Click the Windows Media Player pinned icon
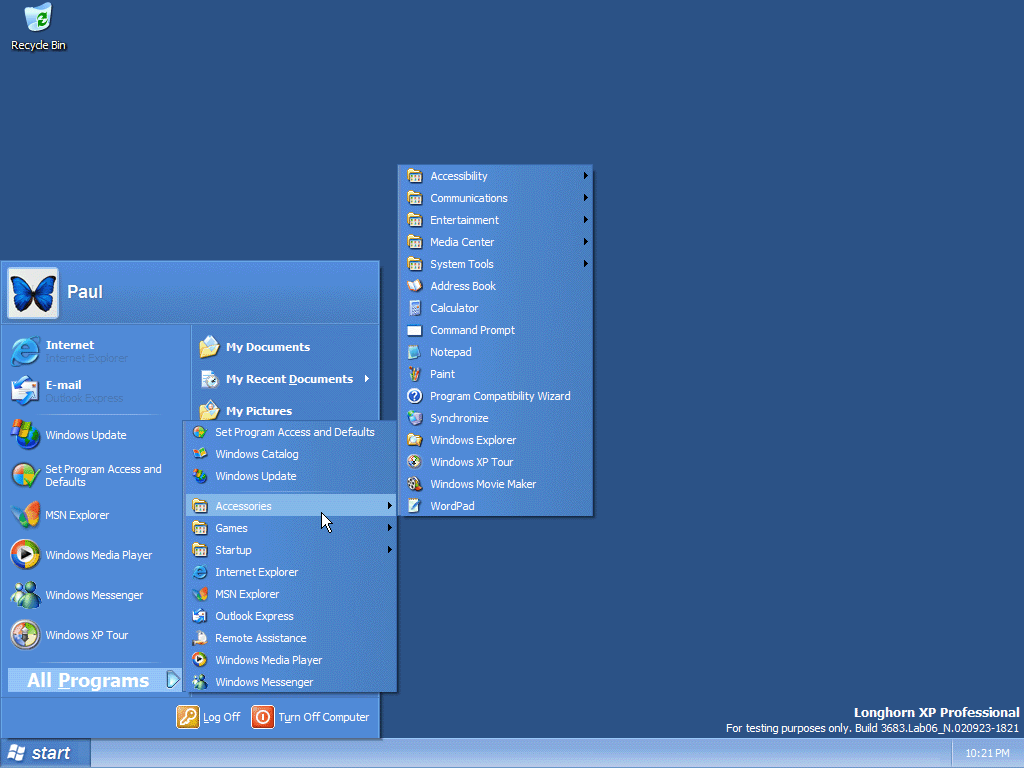The image size is (1024, 768). tap(25, 555)
